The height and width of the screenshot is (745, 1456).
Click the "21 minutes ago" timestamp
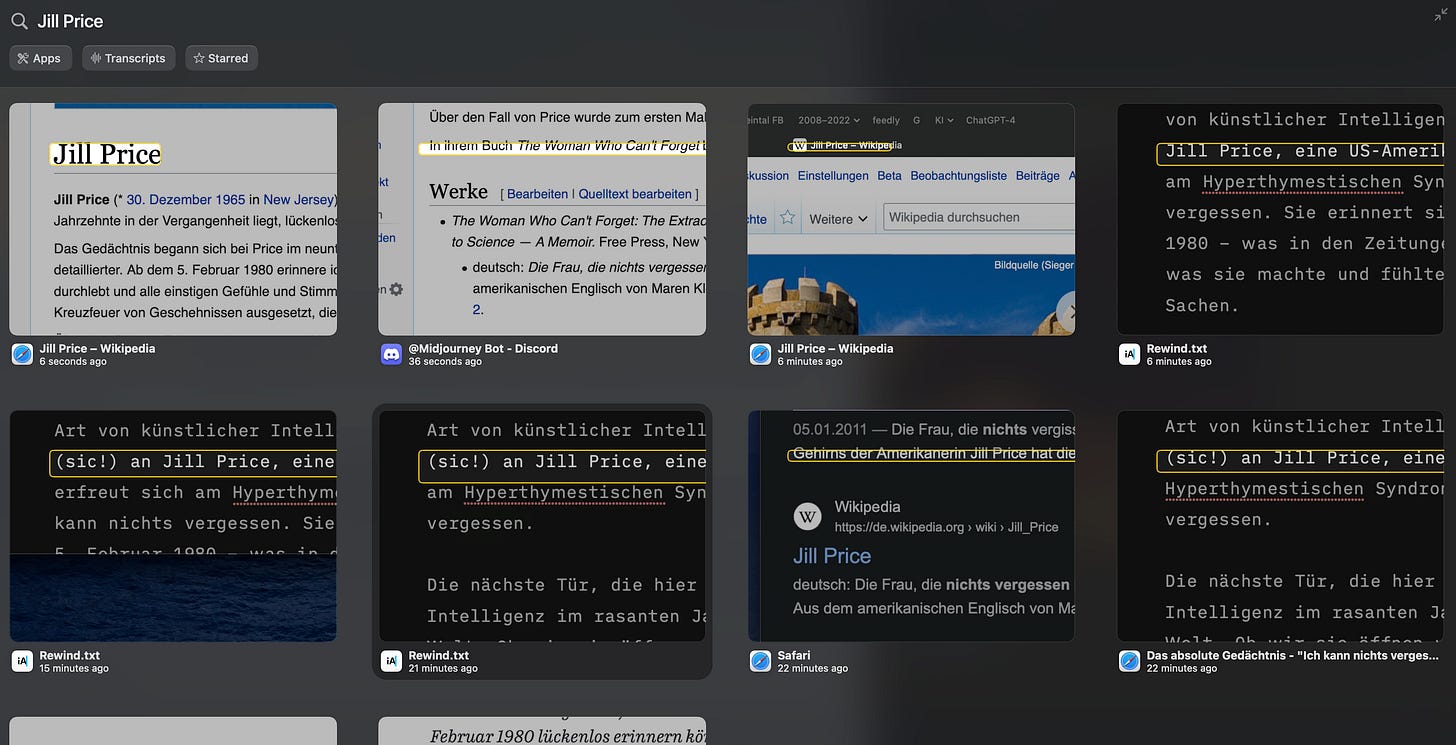(x=443, y=668)
